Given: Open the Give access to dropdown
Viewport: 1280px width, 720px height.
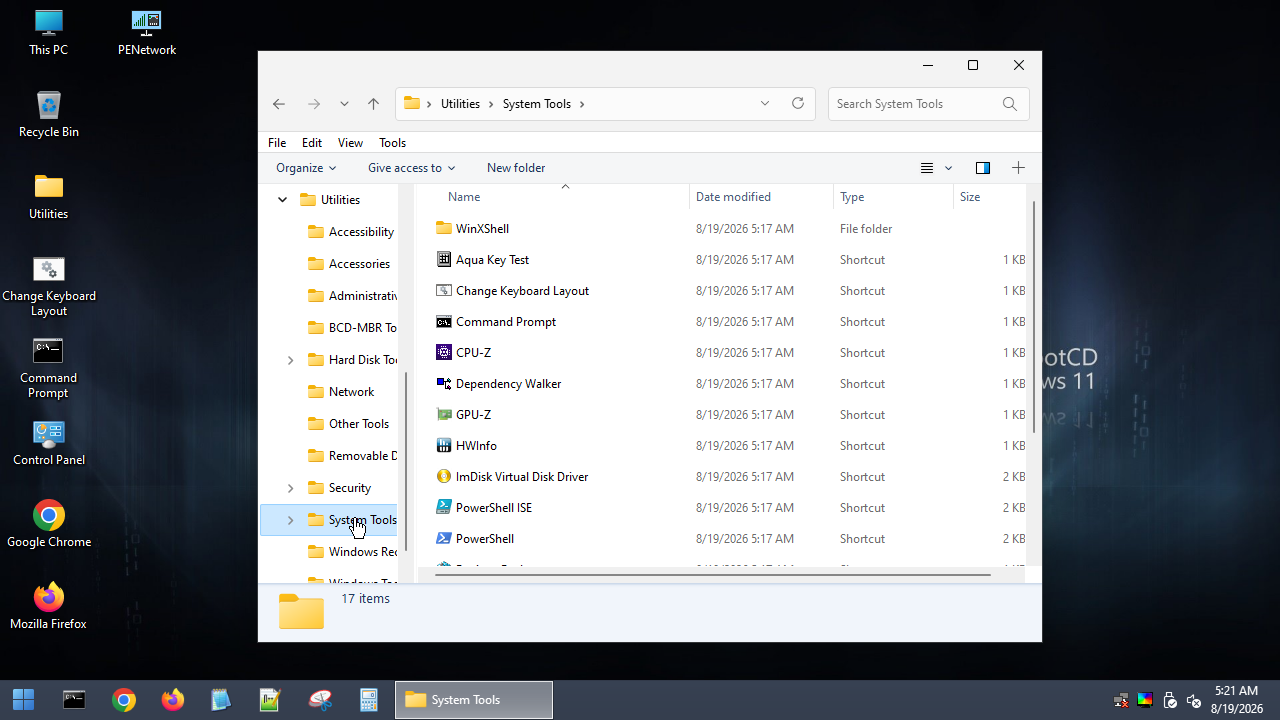Looking at the screenshot, I should tap(411, 168).
